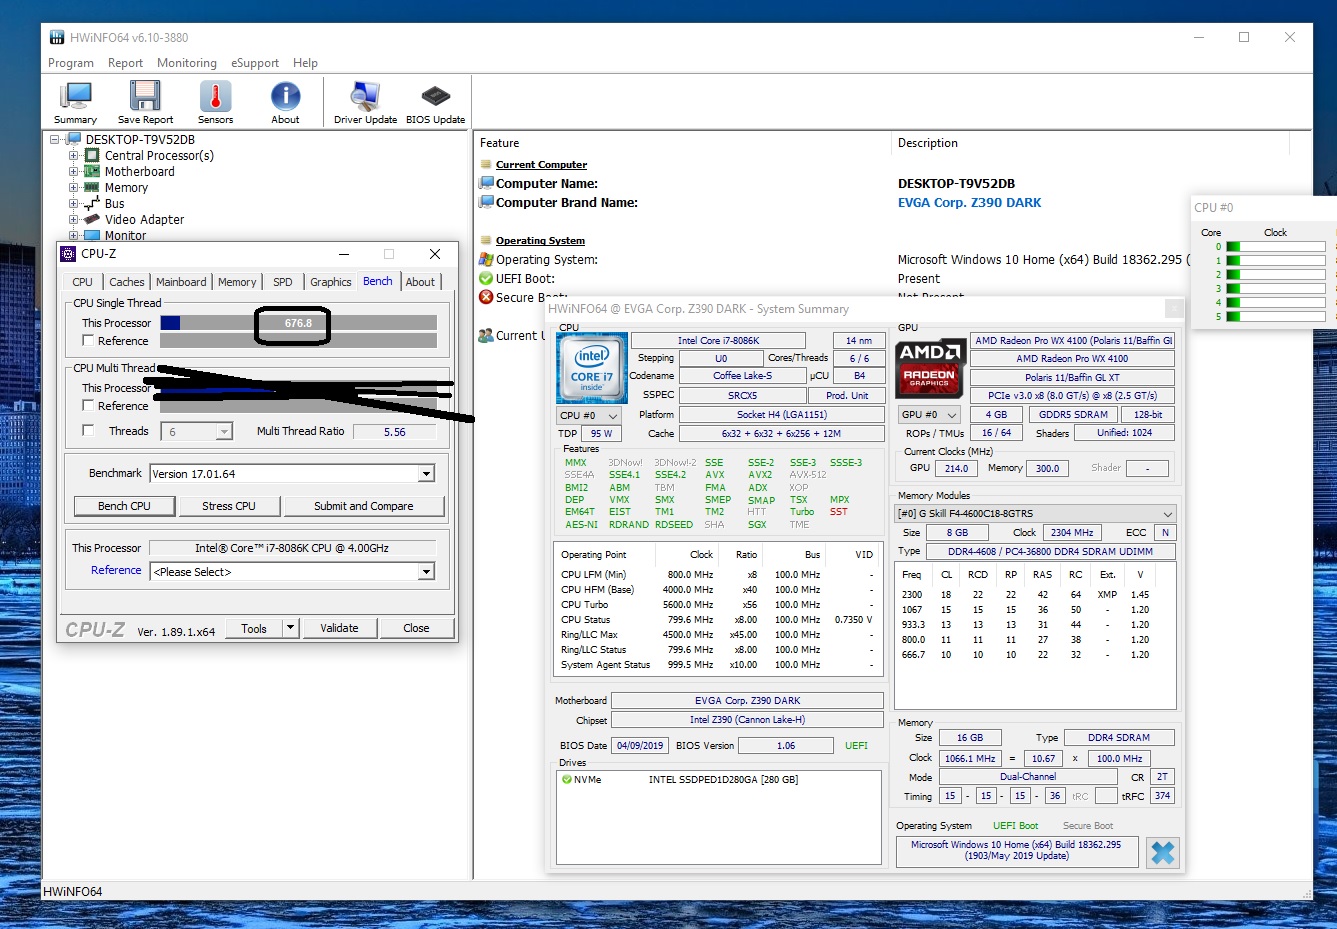Open the Monitoring menu
This screenshot has width=1337, height=929.
click(x=187, y=63)
